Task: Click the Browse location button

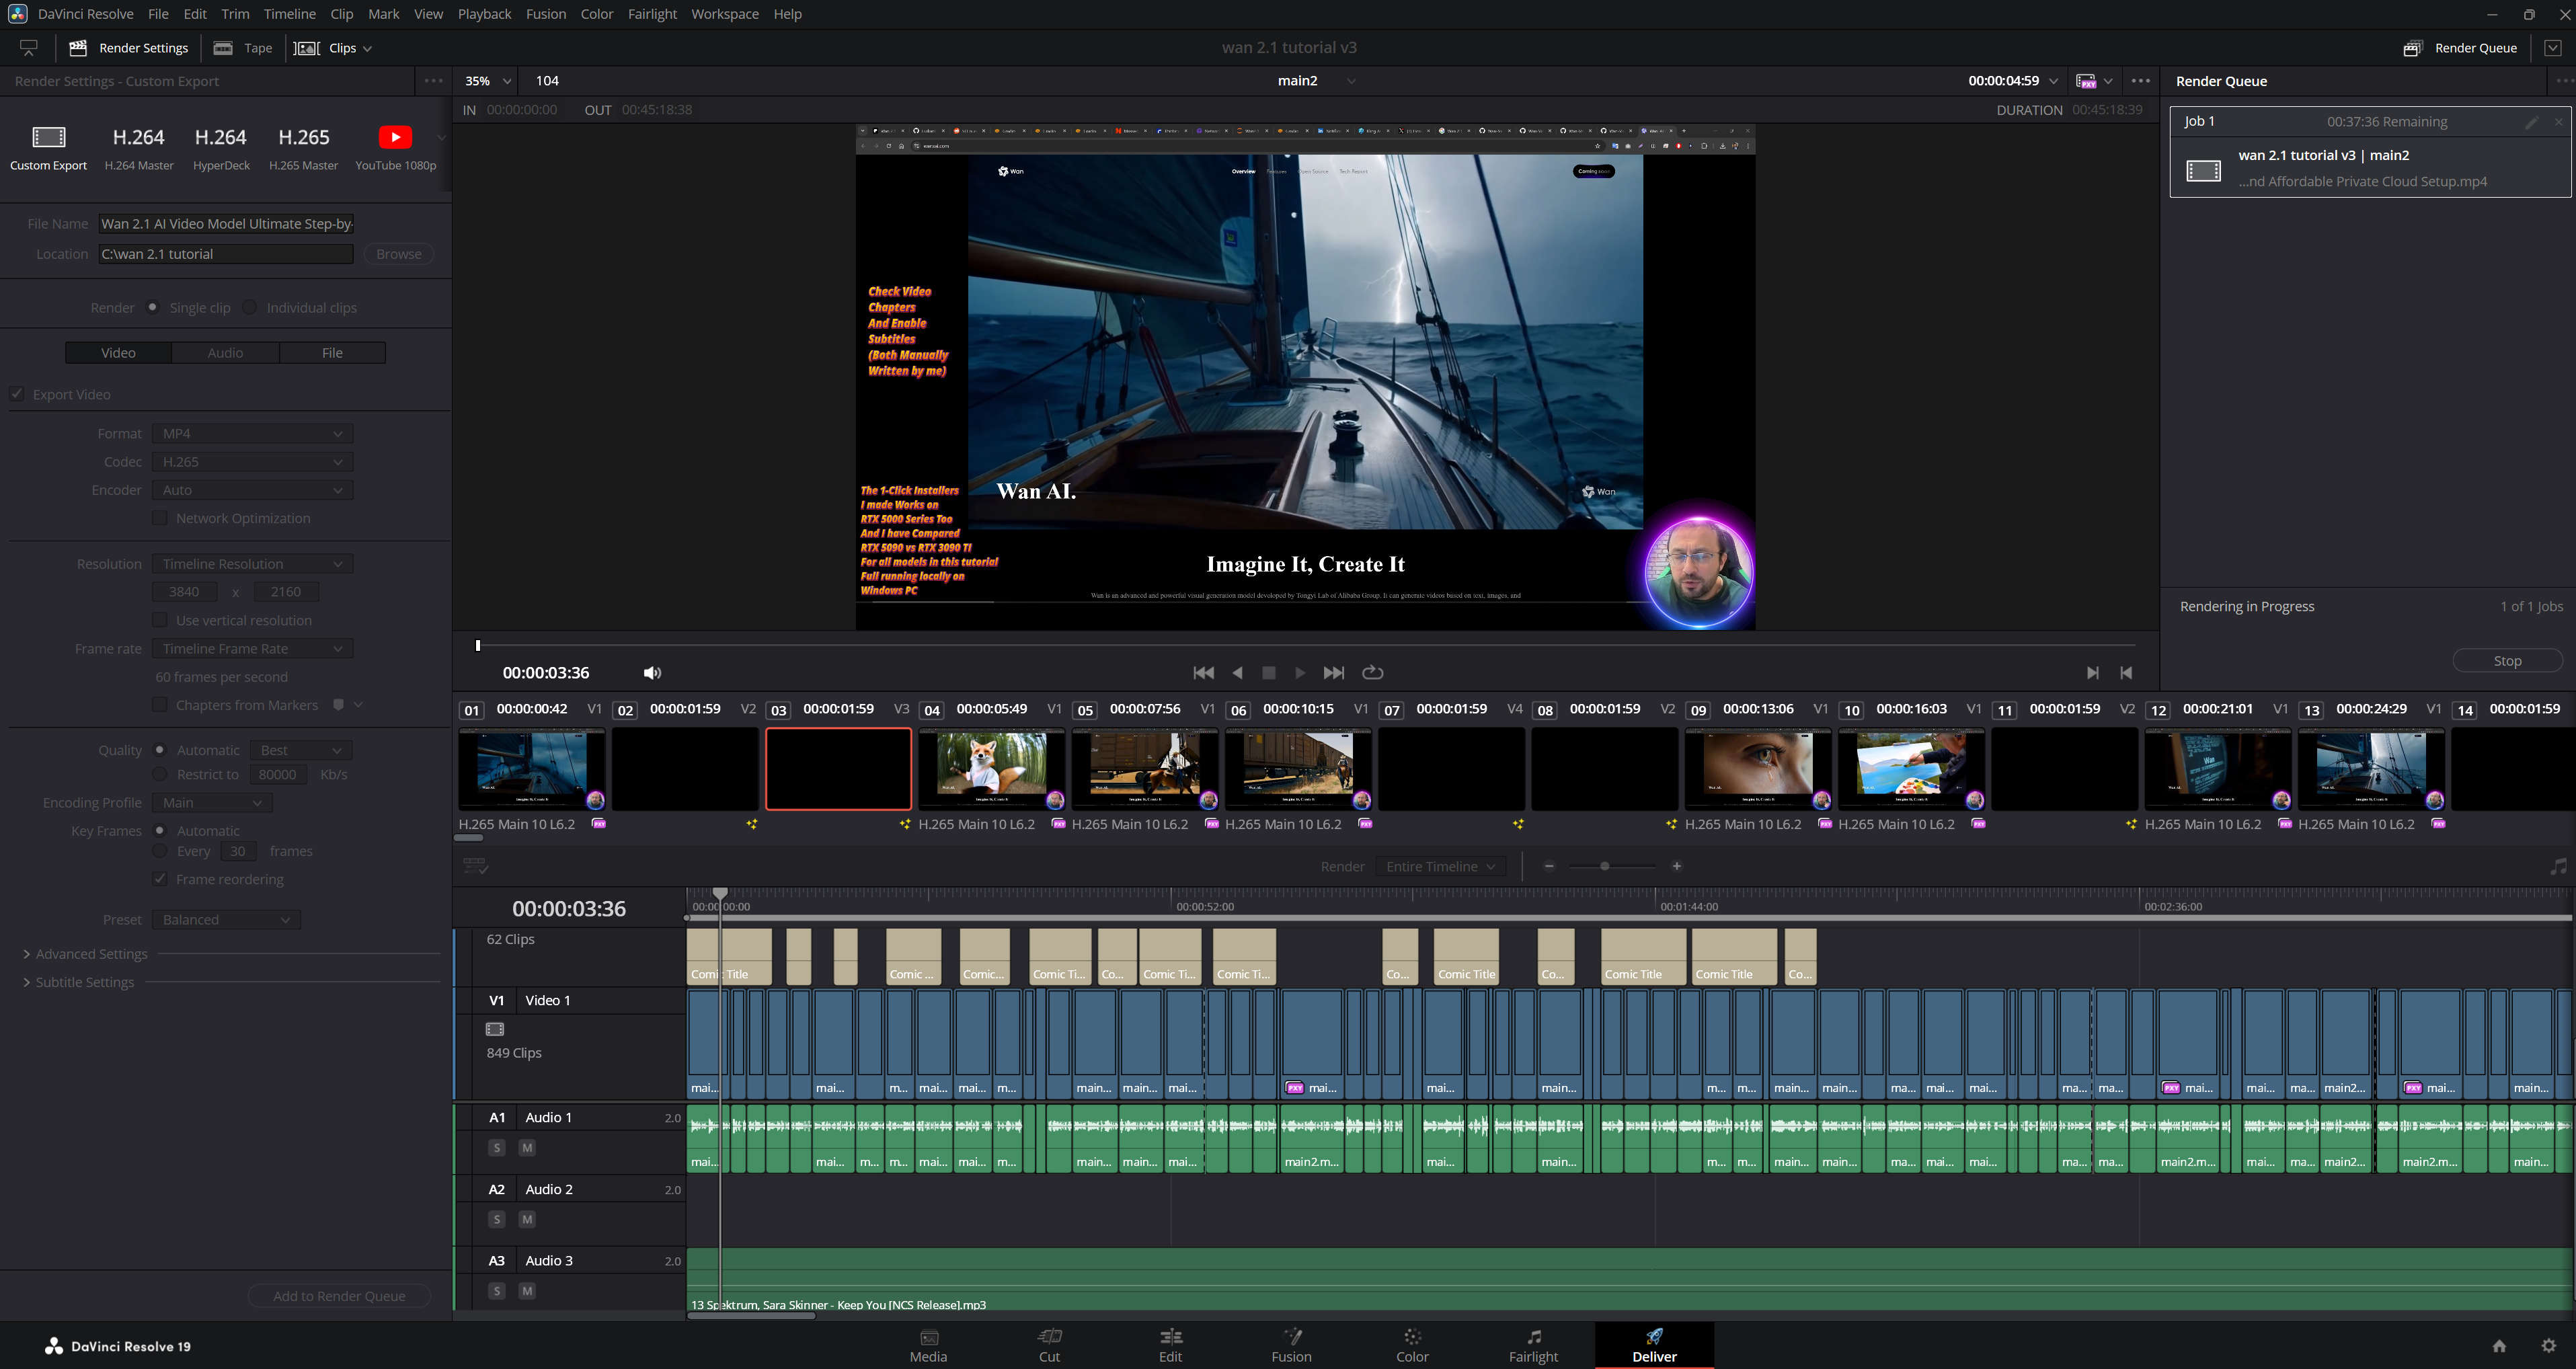Action: (398, 254)
